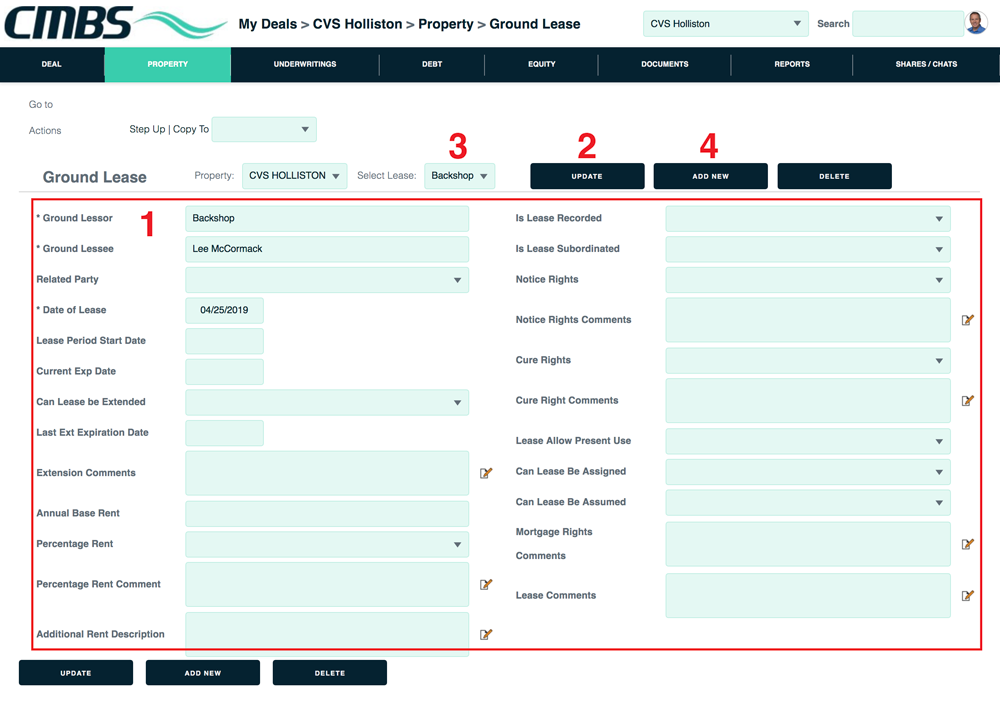The height and width of the screenshot is (712, 1000).
Task: Click the top Delete button
Action: (834, 176)
